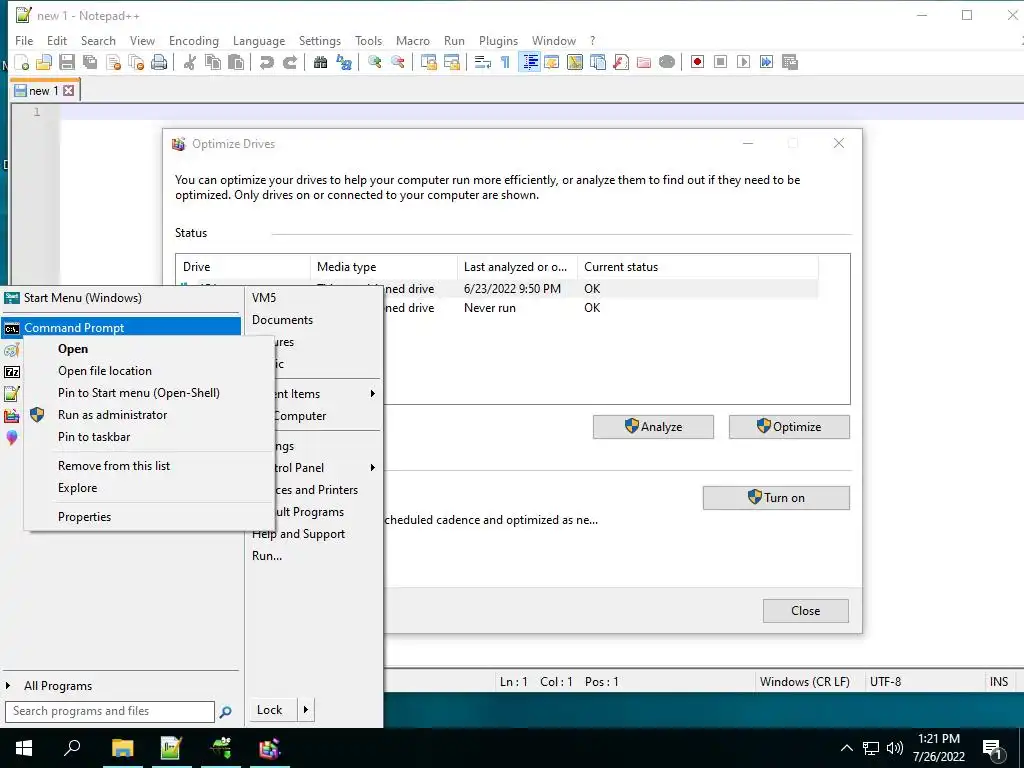This screenshot has width=1024, height=768.
Task: Click the Media type column header
Action: [383, 267]
